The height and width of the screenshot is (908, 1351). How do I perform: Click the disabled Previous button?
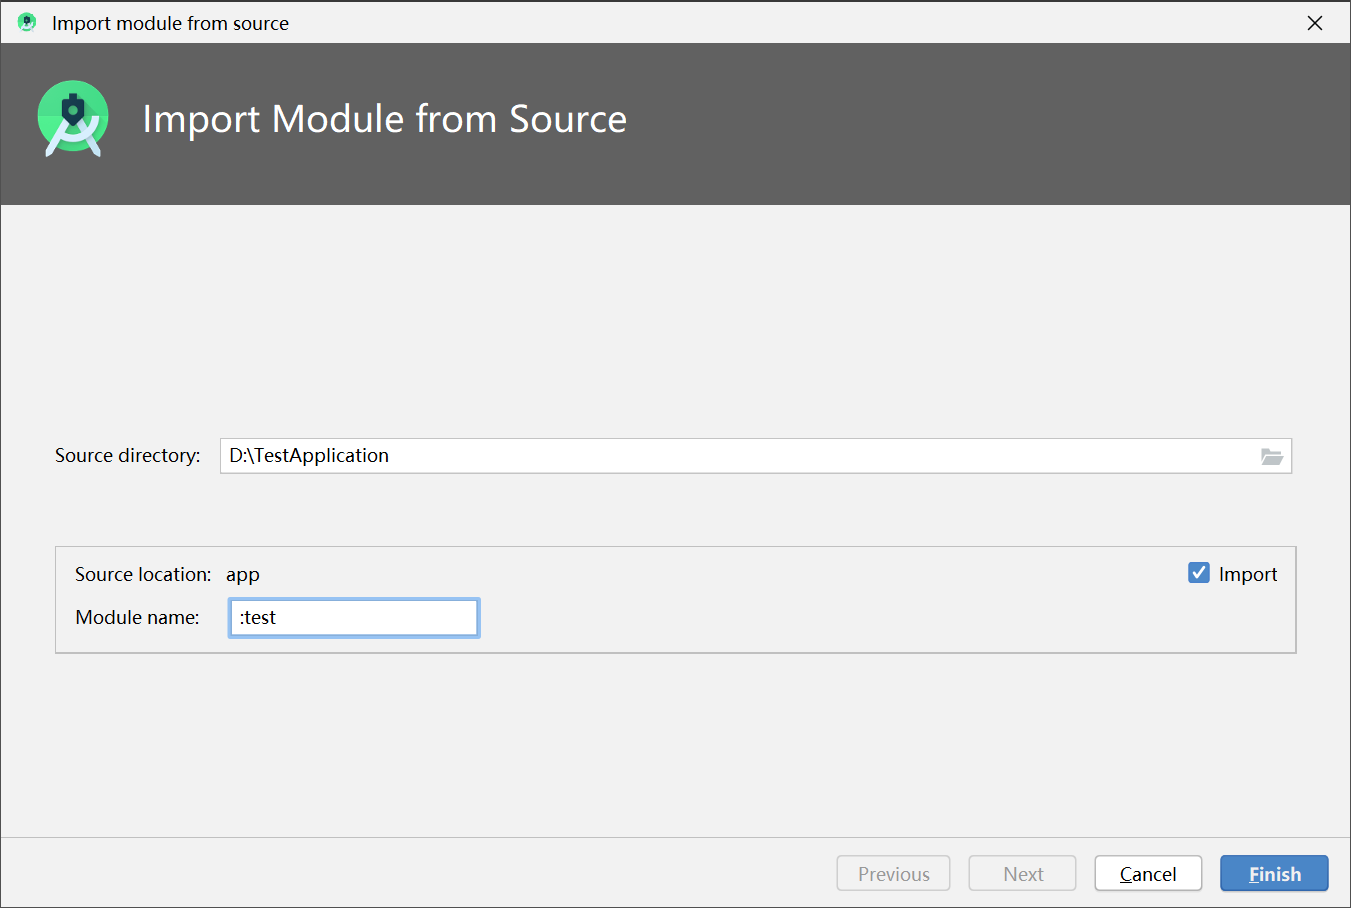[892, 873]
